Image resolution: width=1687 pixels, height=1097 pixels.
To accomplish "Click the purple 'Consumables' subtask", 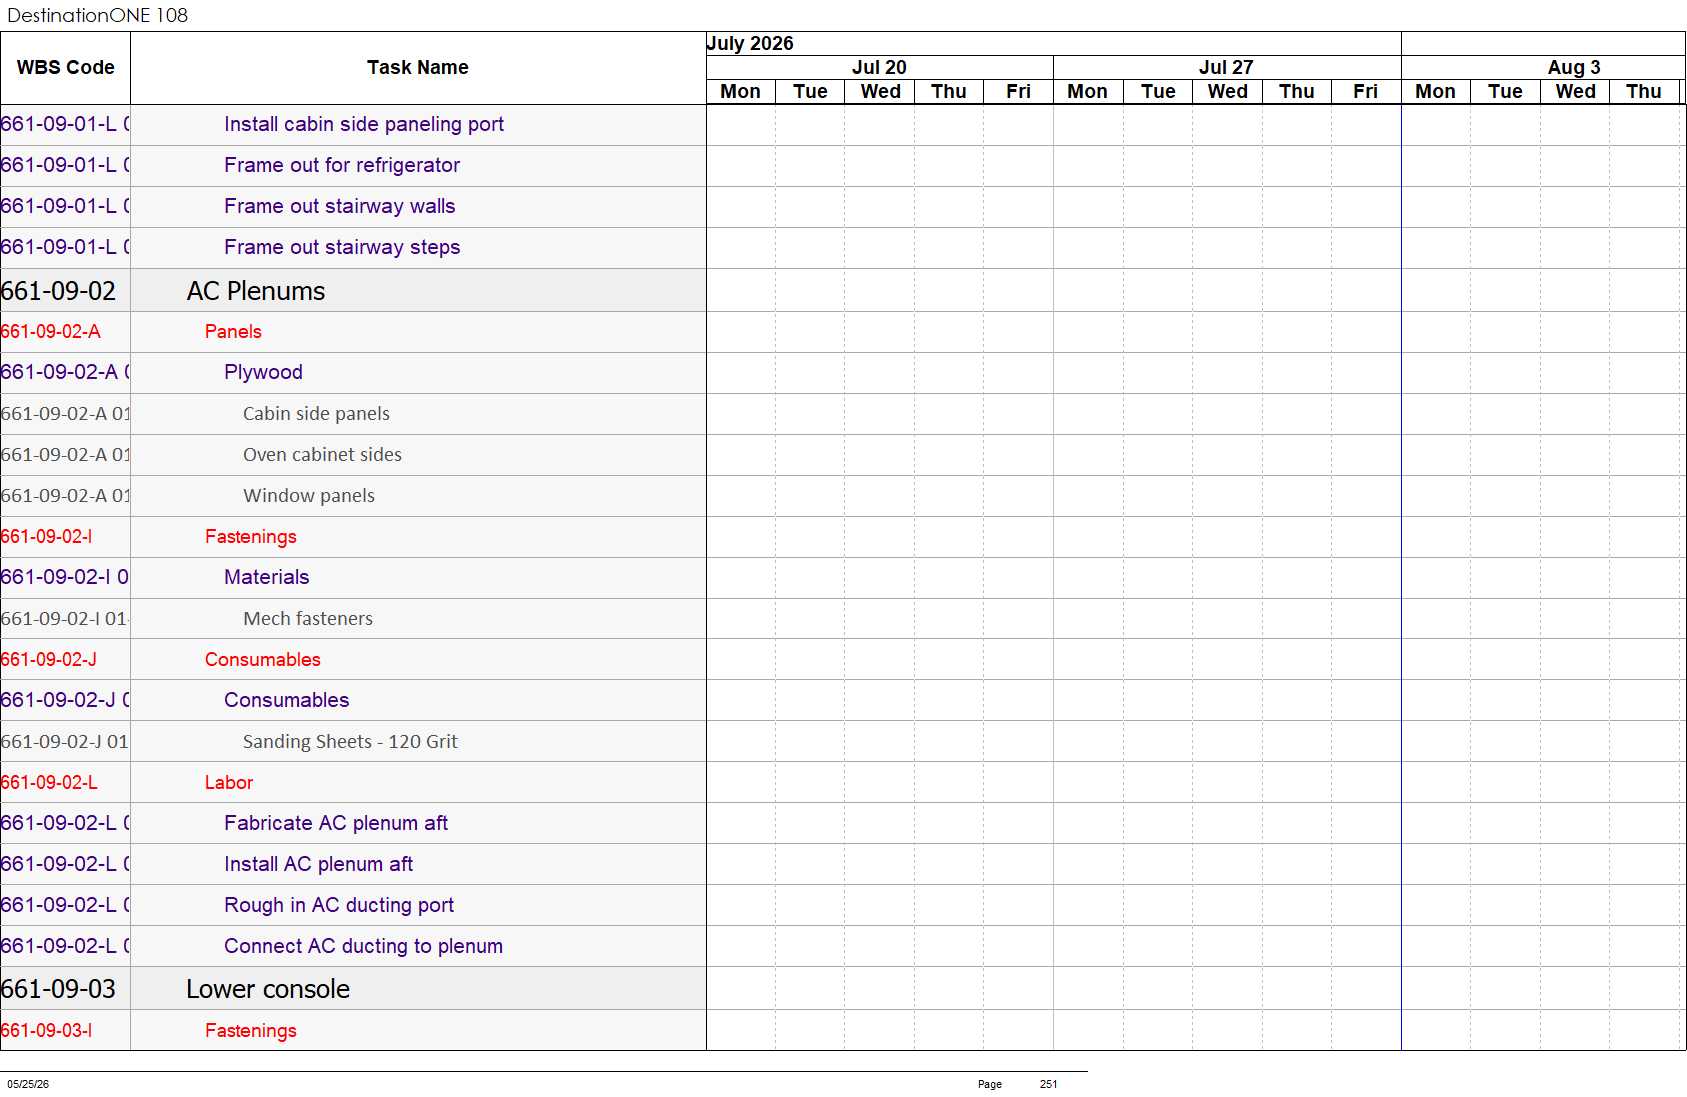I will click(287, 700).
